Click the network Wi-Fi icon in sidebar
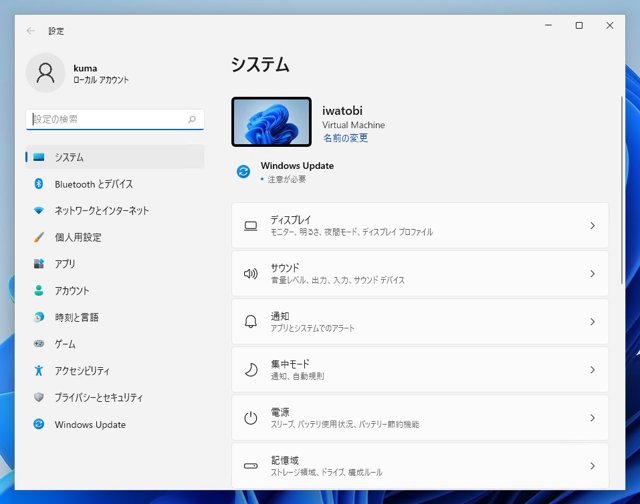 [x=39, y=211]
